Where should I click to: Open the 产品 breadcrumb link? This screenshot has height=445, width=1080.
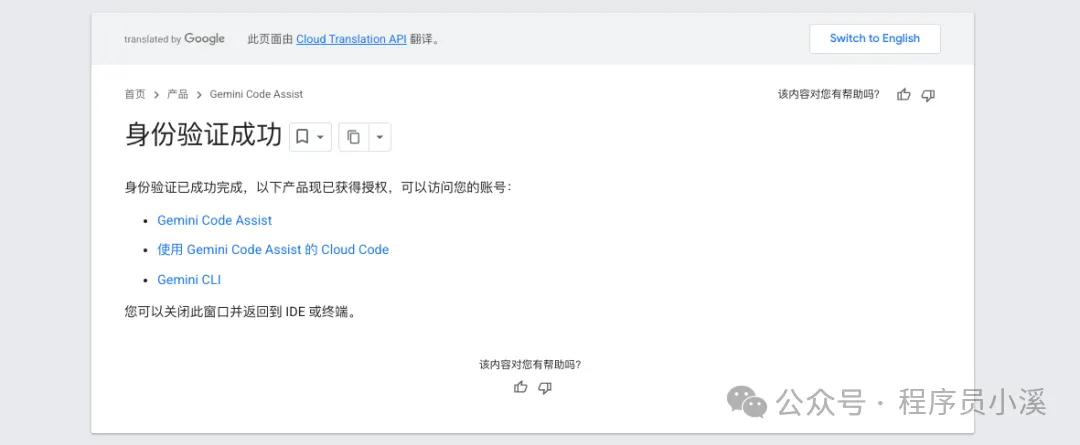pyautogui.click(x=178, y=94)
